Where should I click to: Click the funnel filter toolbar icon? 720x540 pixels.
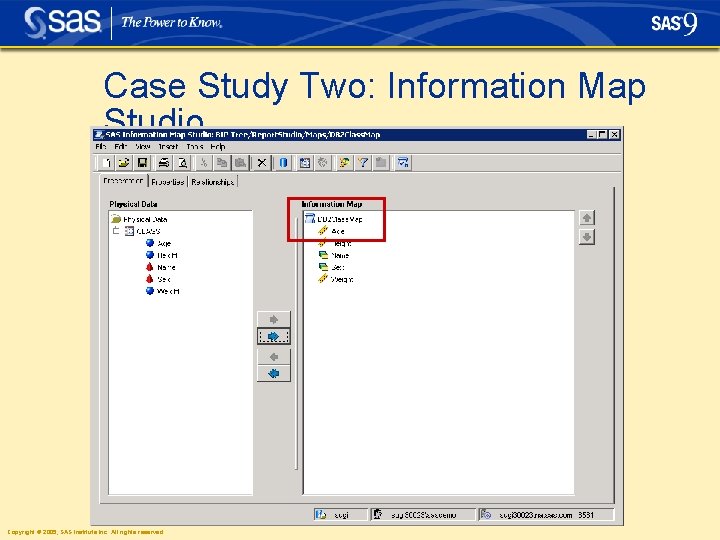tap(363, 163)
